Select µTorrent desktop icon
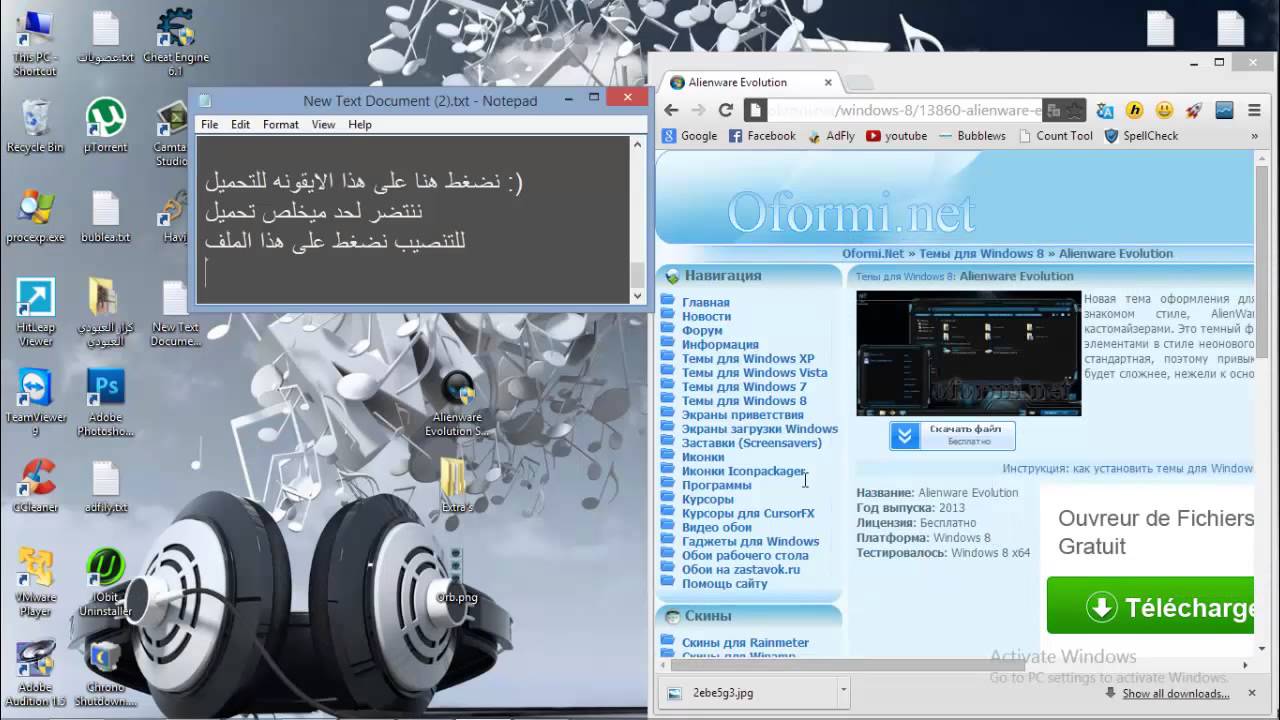 105,125
